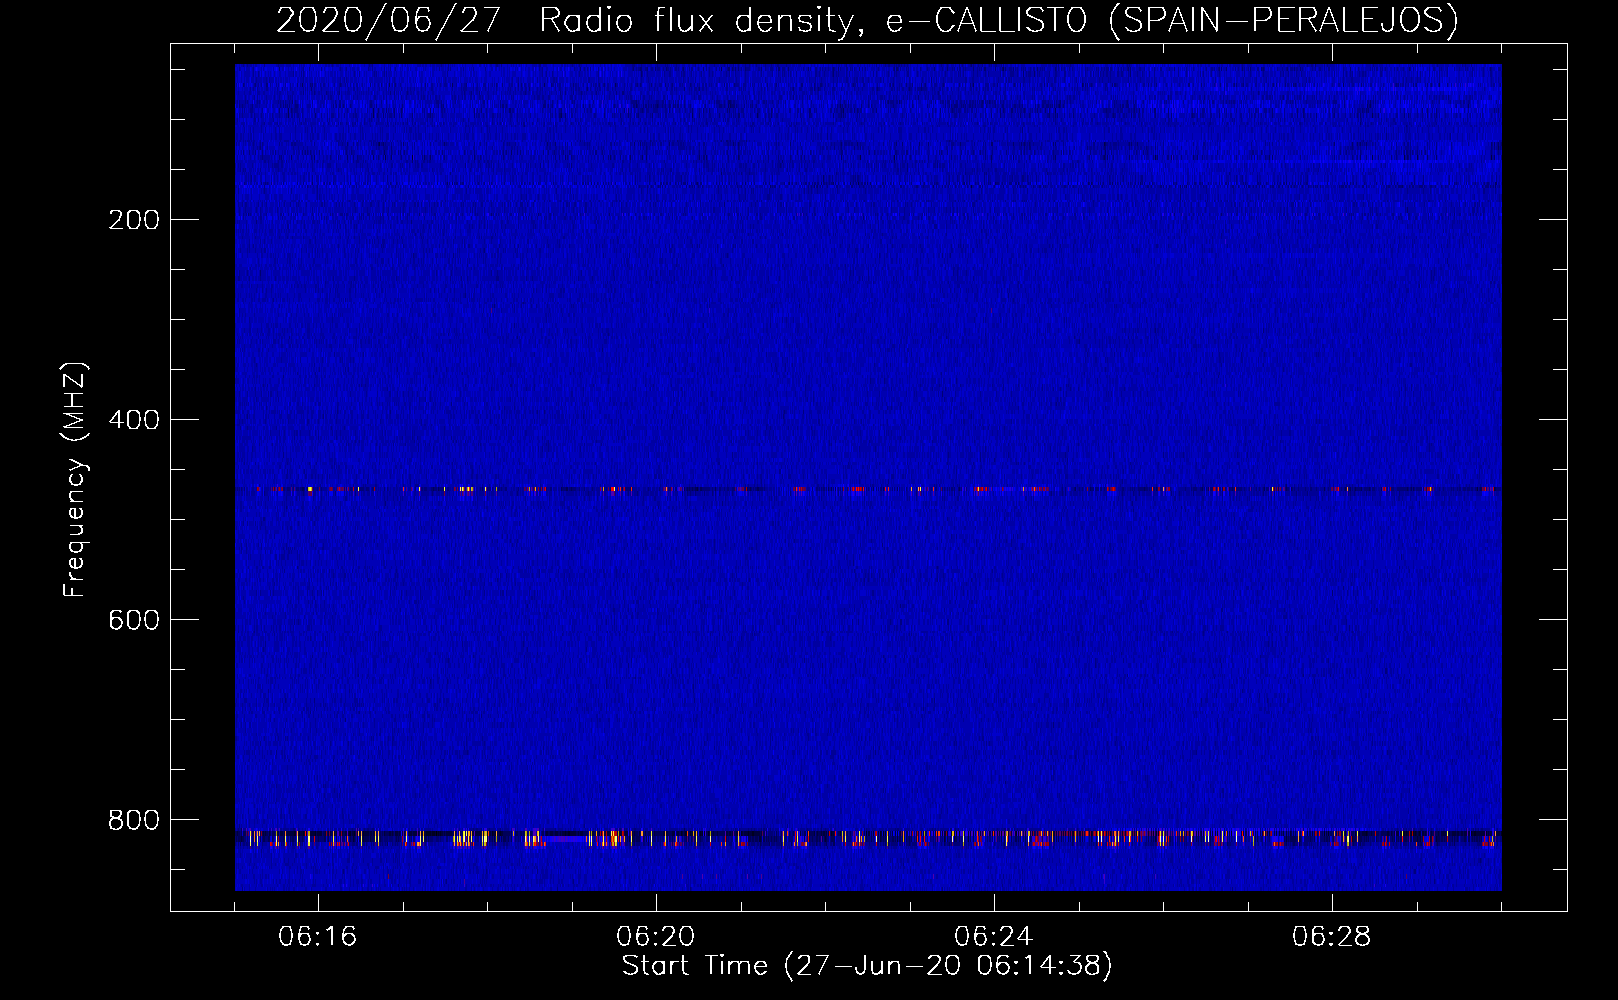
Task: Click the plot title mentioning e-CALLISTO SPAIN-PERALEJOS
Action: coord(867,20)
